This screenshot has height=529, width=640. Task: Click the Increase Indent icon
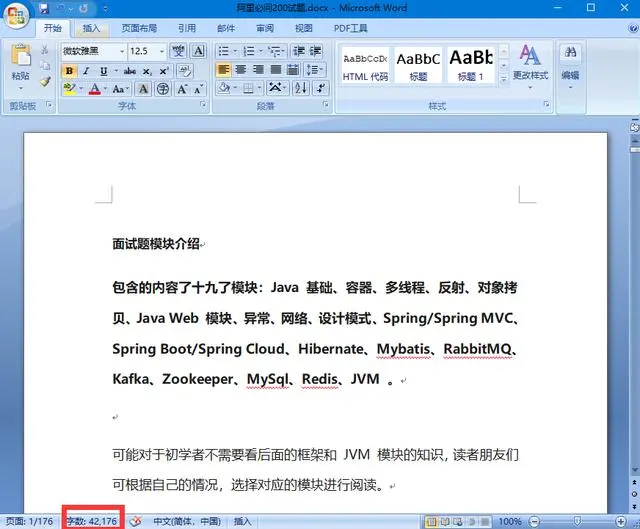pyautogui.click(x=315, y=51)
